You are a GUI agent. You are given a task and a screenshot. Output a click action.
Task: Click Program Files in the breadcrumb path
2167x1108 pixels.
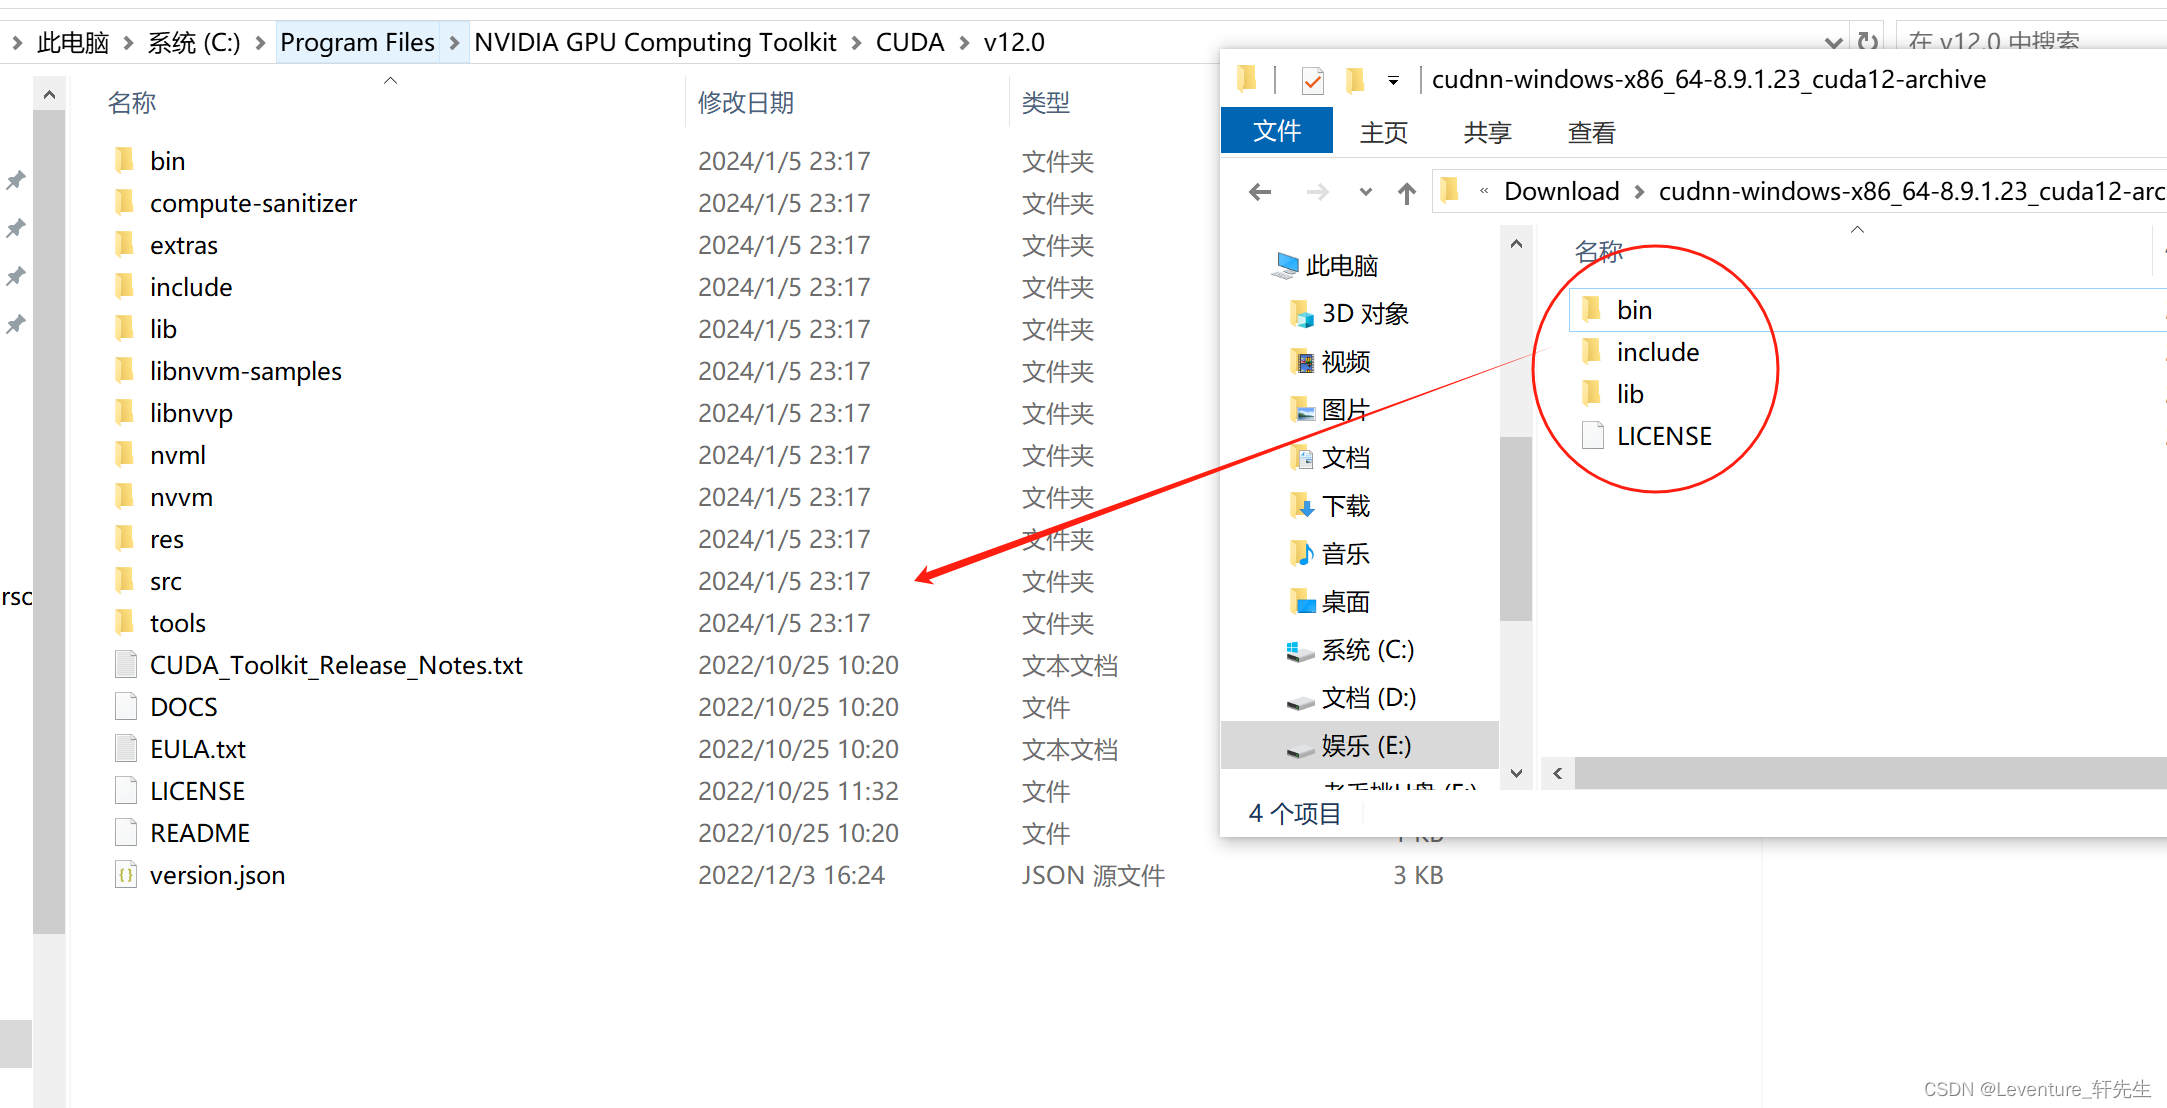[x=357, y=42]
